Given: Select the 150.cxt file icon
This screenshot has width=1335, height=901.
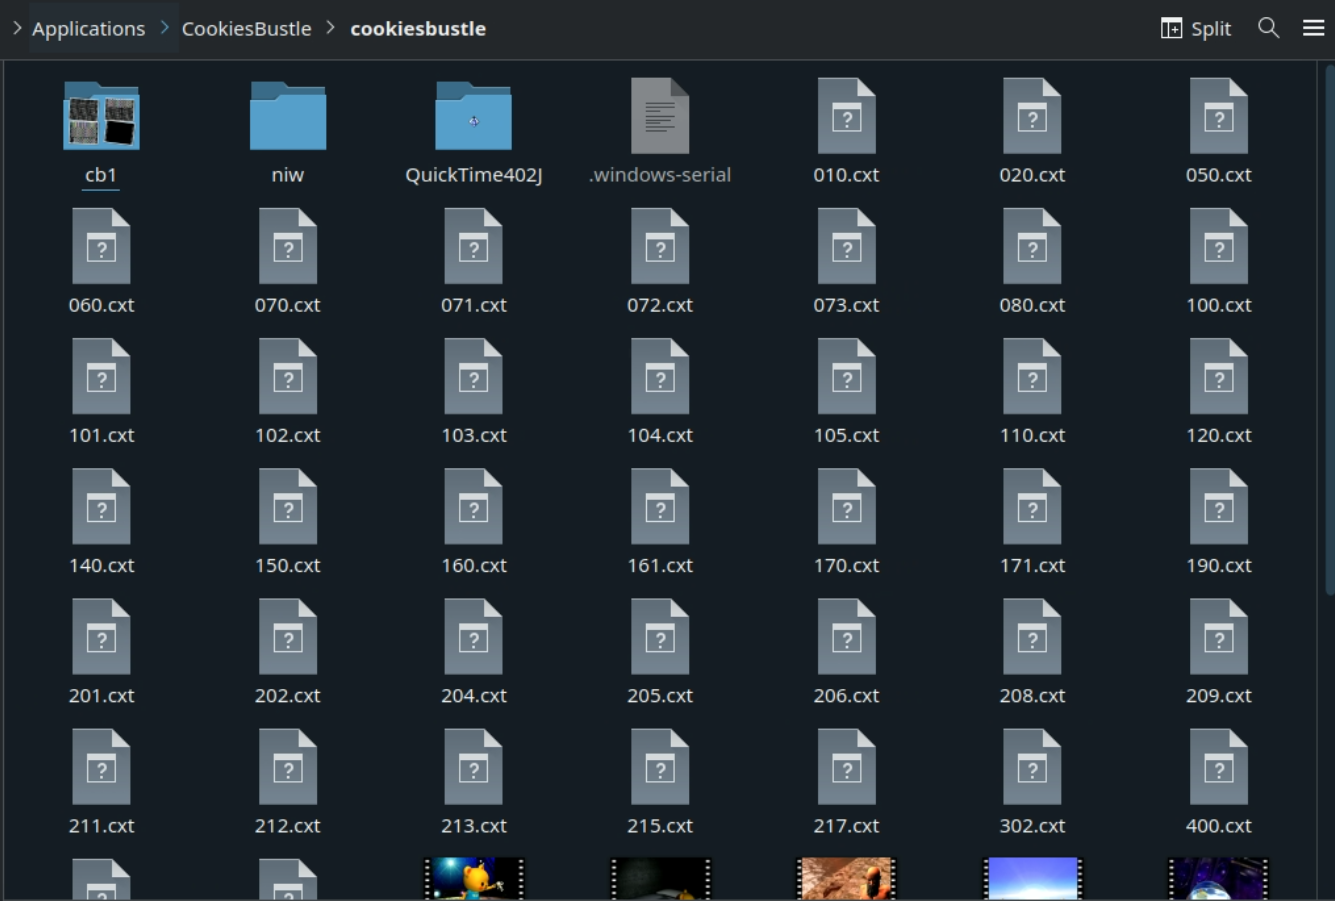Looking at the screenshot, I should (x=288, y=507).
